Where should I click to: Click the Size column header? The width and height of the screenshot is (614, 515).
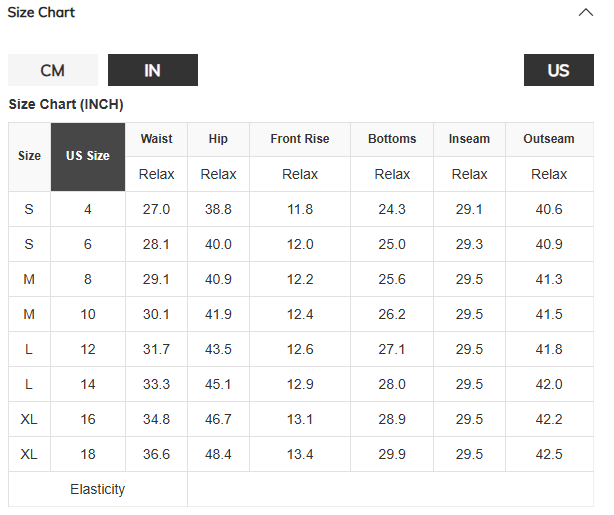(x=29, y=156)
